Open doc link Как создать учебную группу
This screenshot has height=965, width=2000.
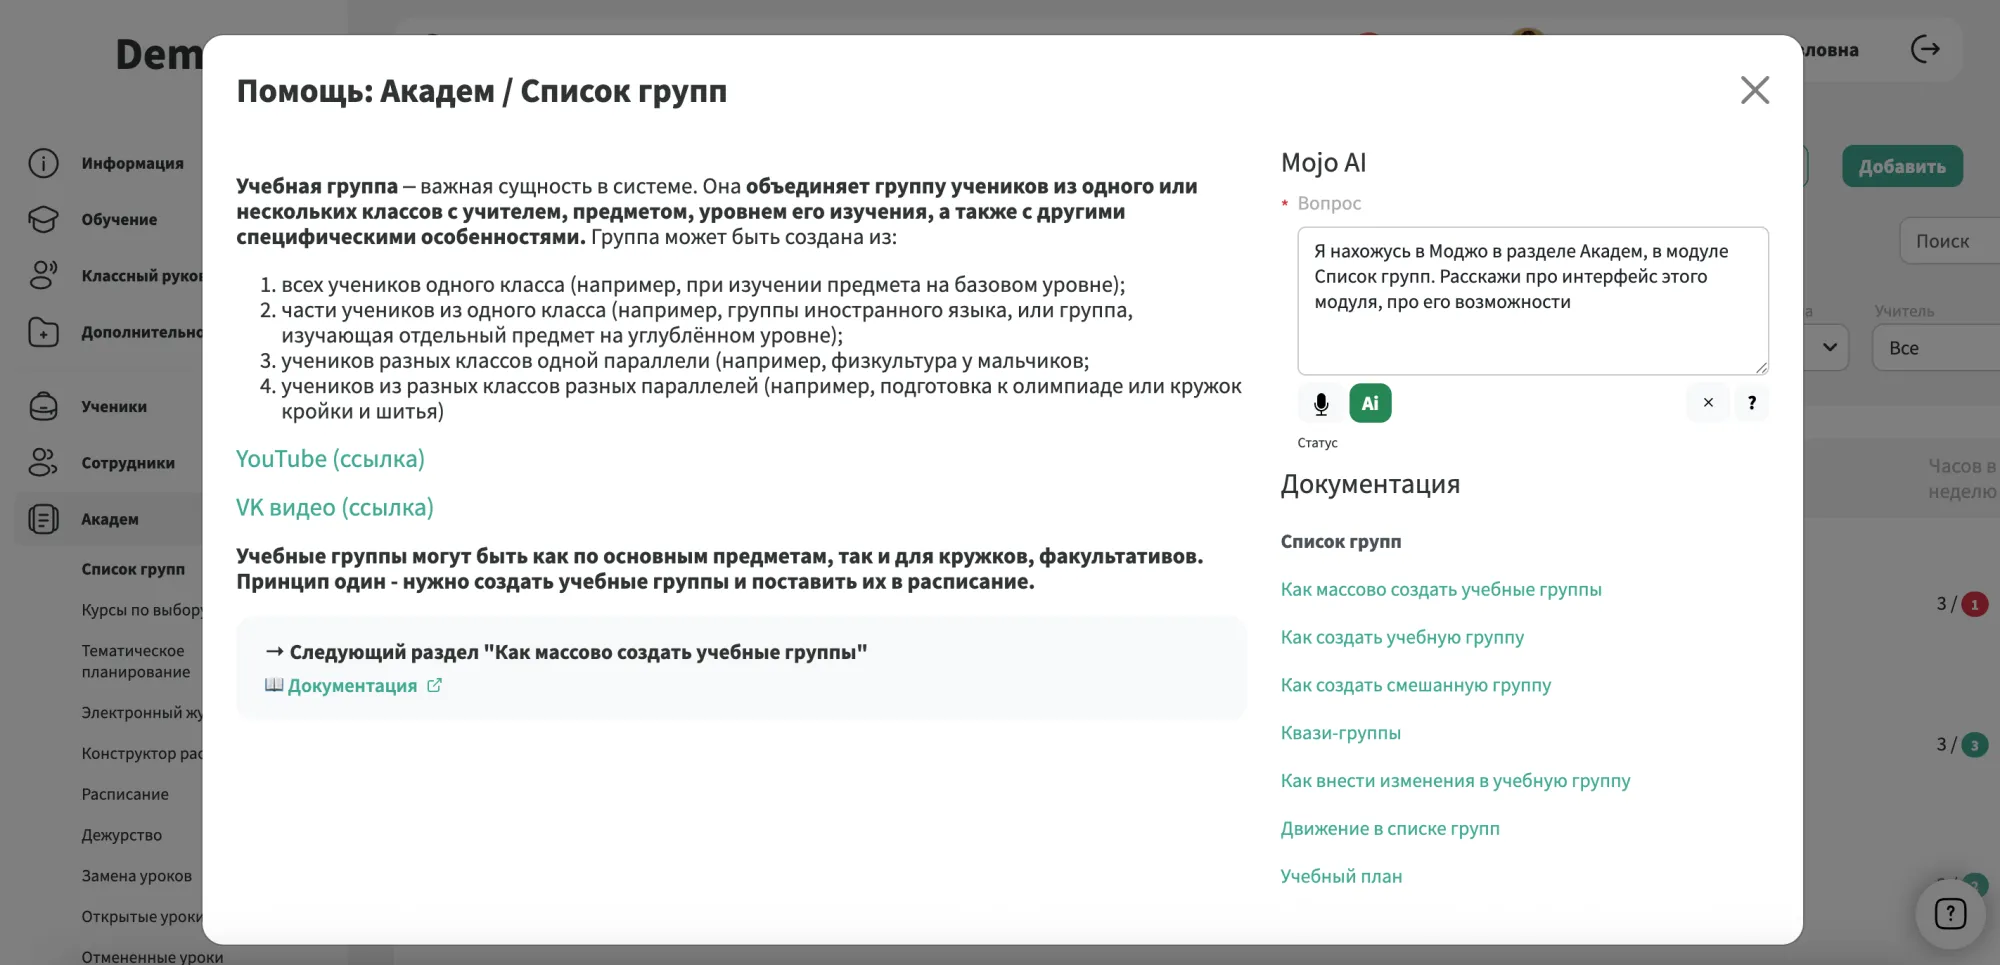[x=1402, y=638]
